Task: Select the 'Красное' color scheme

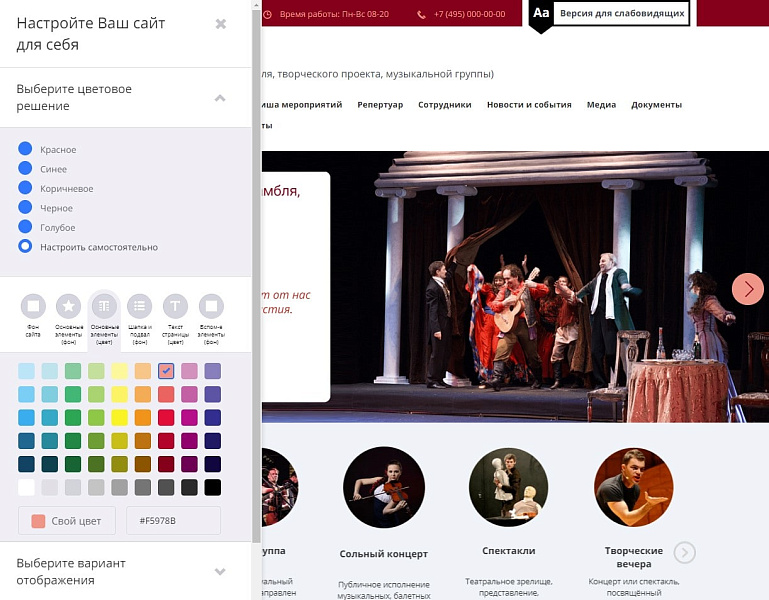Action: (25, 149)
